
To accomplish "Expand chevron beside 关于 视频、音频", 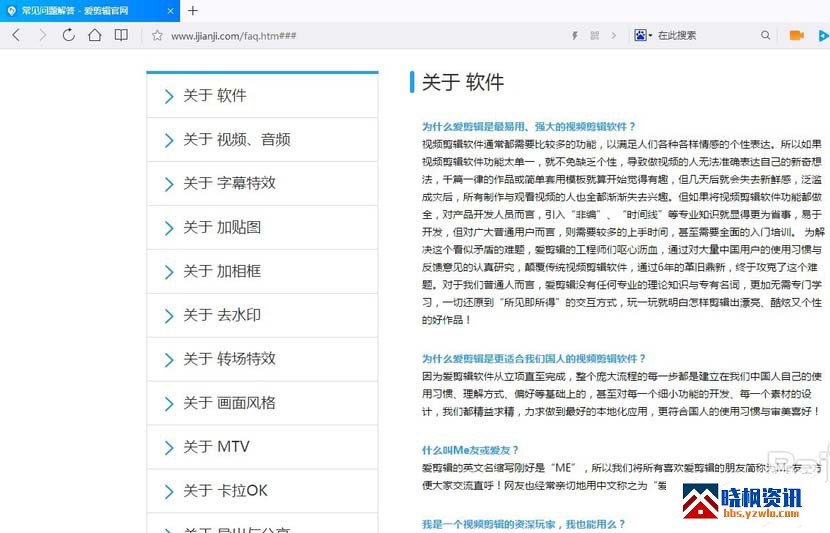I will point(169,140).
